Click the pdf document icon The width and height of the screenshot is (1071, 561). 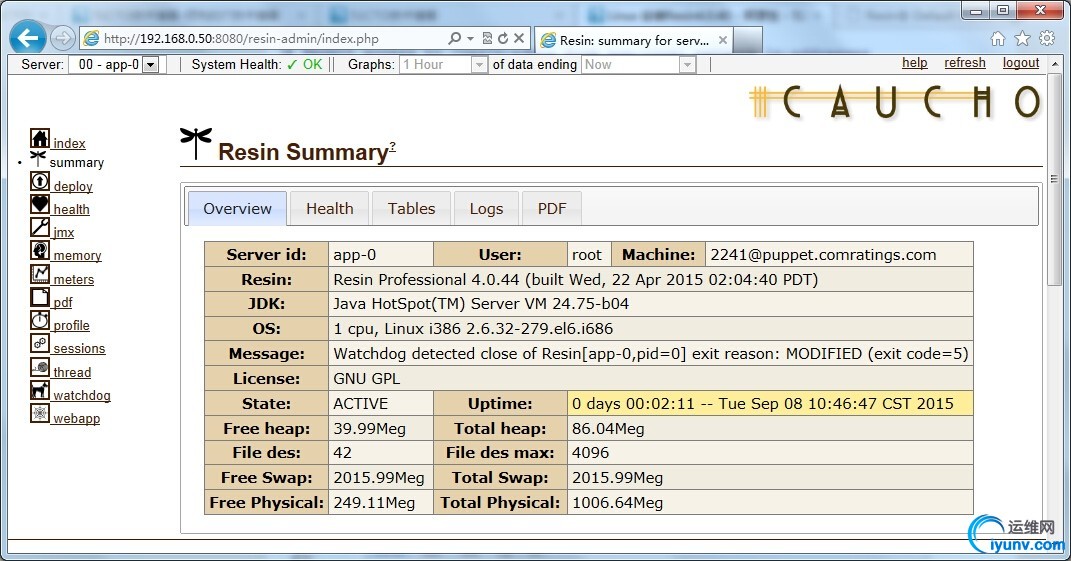[x=40, y=297]
